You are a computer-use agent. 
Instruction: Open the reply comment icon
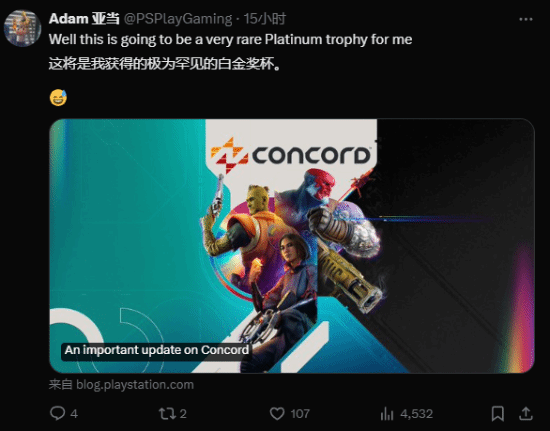58,413
